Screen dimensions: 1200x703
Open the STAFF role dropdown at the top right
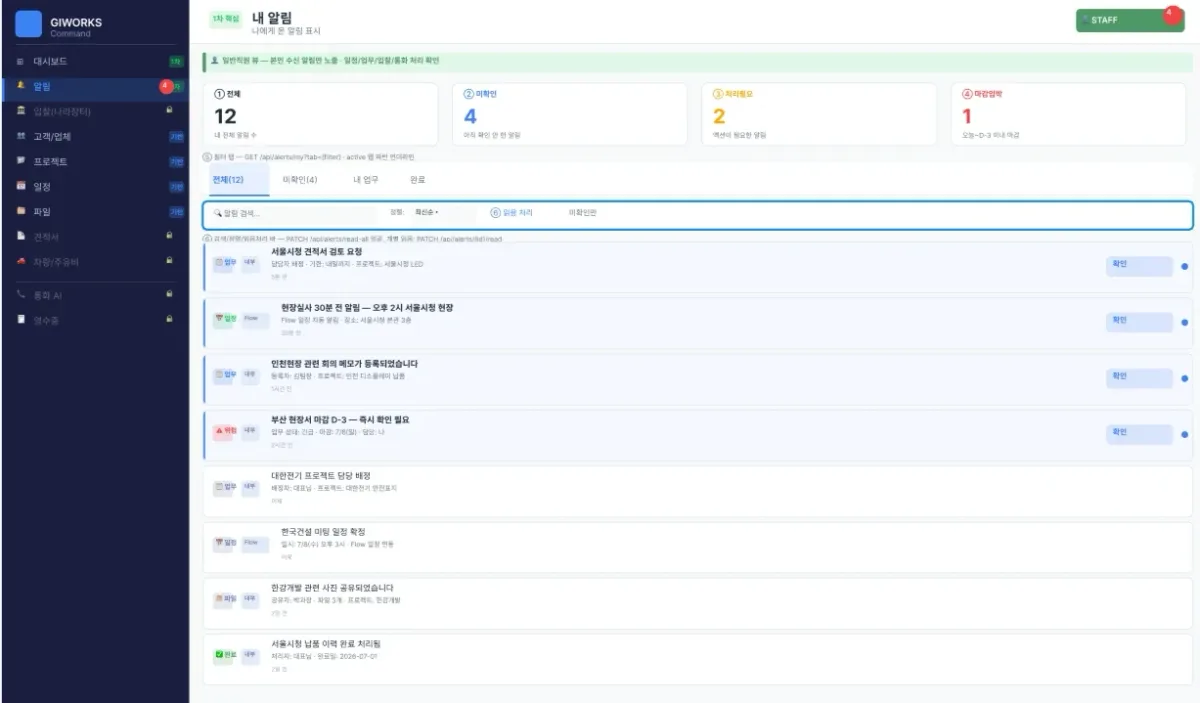tap(1129, 20)
